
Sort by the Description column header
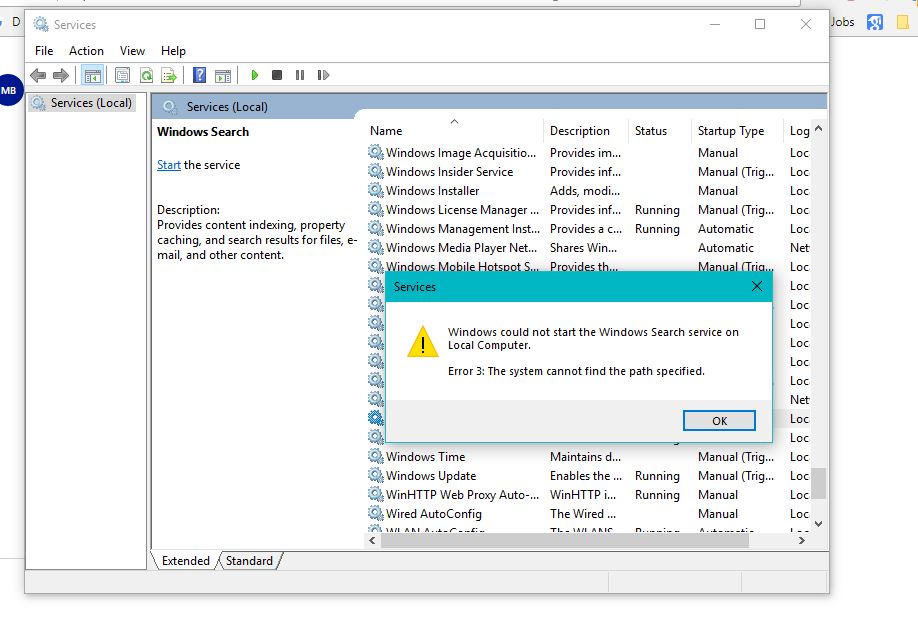tap(585, 131)
